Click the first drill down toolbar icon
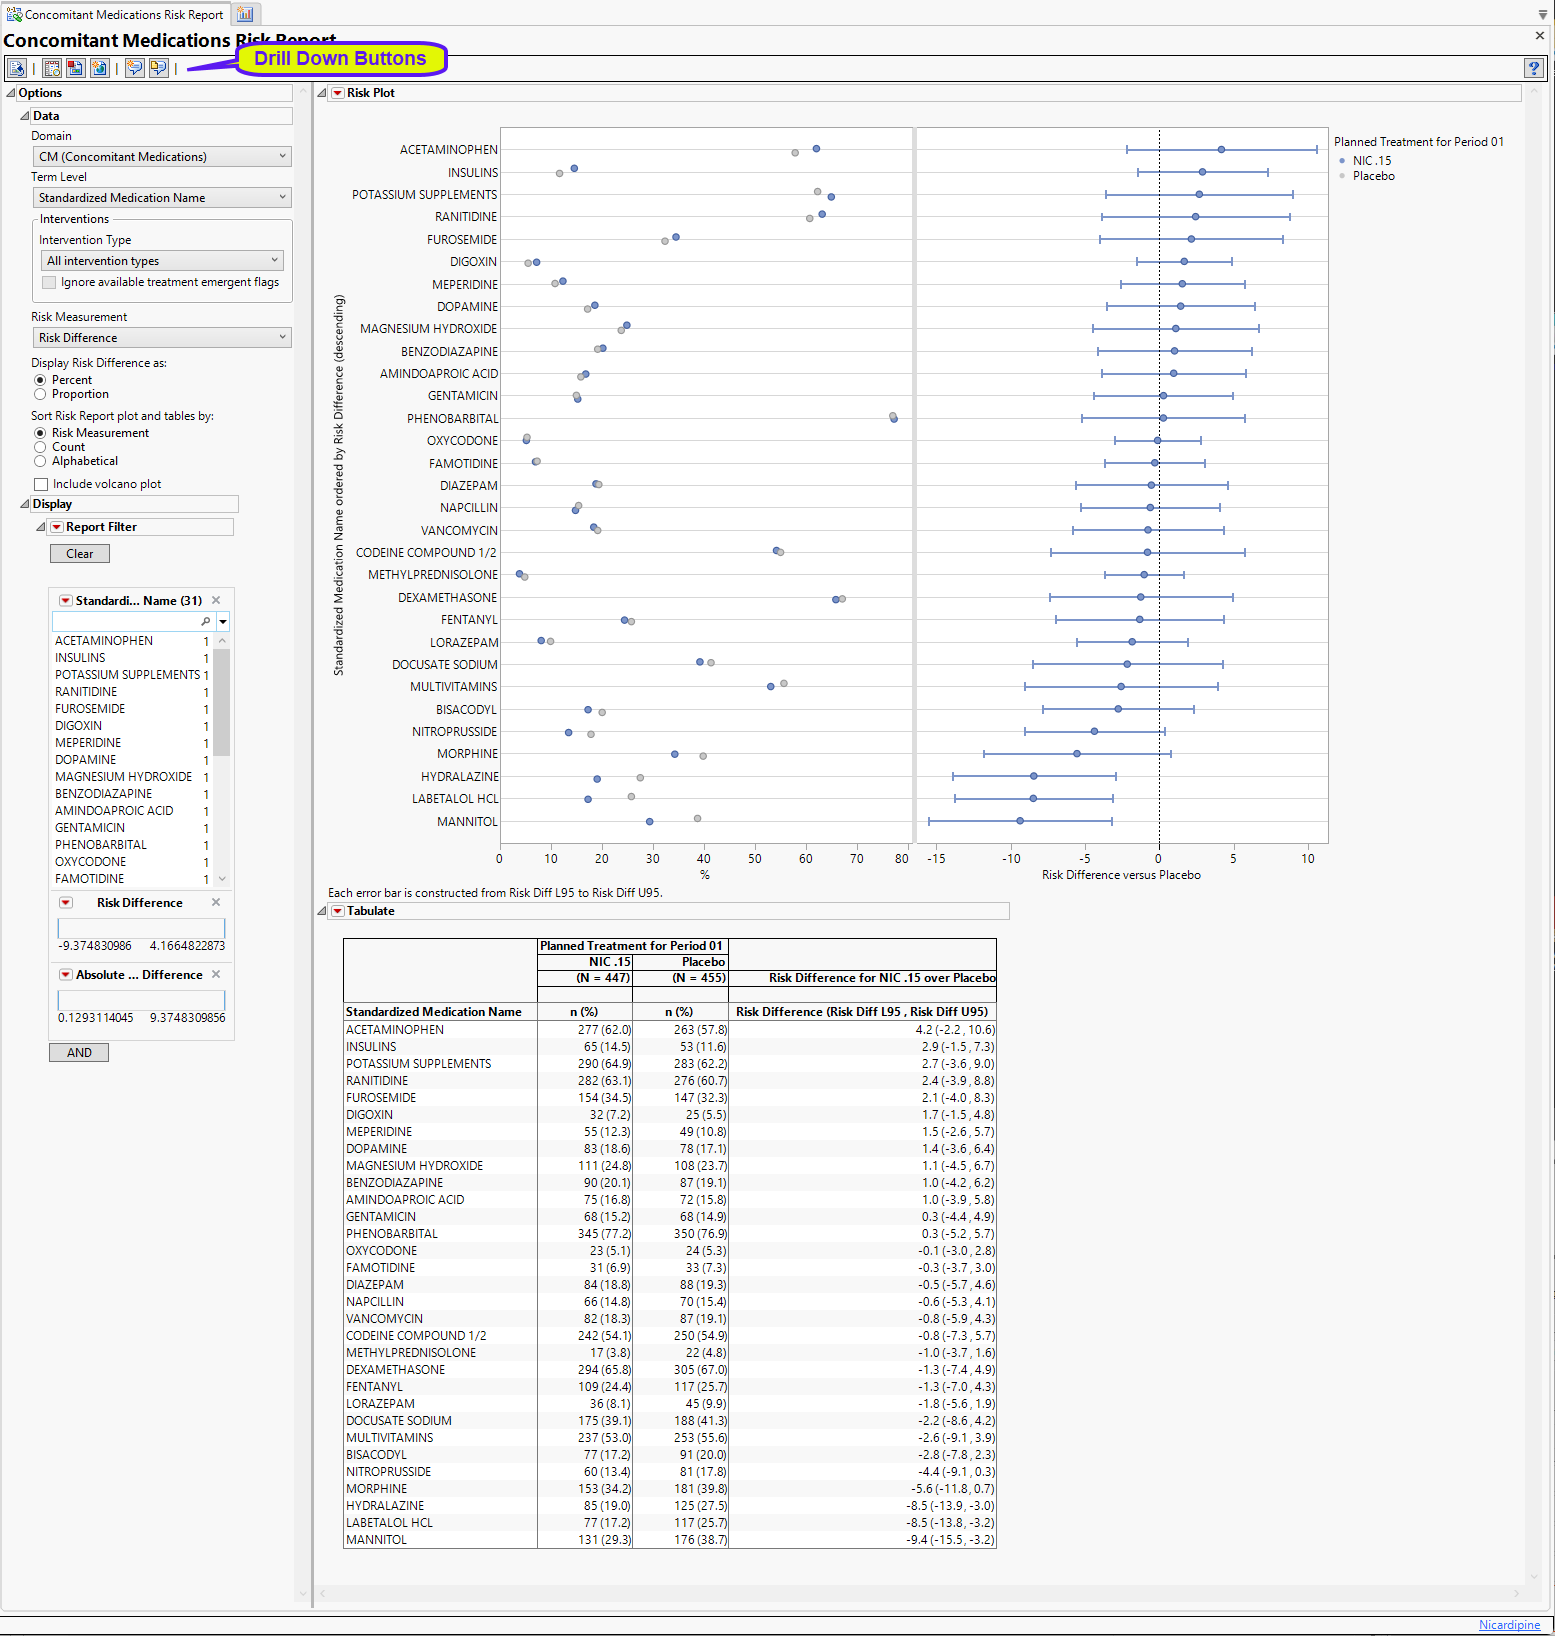This screenshot has width=1555, height=1636. pos(17,68)
